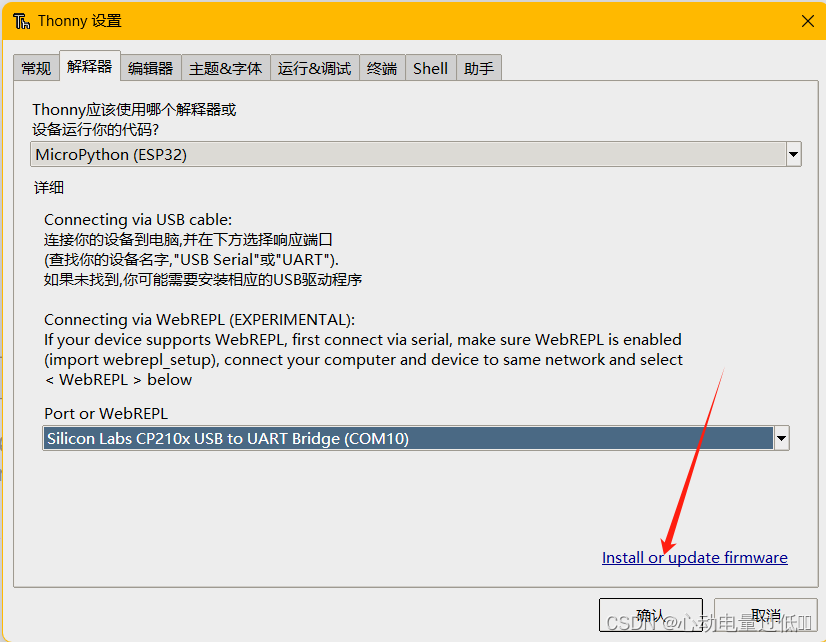Cancel with the 取消 button

tap(765, 615)
